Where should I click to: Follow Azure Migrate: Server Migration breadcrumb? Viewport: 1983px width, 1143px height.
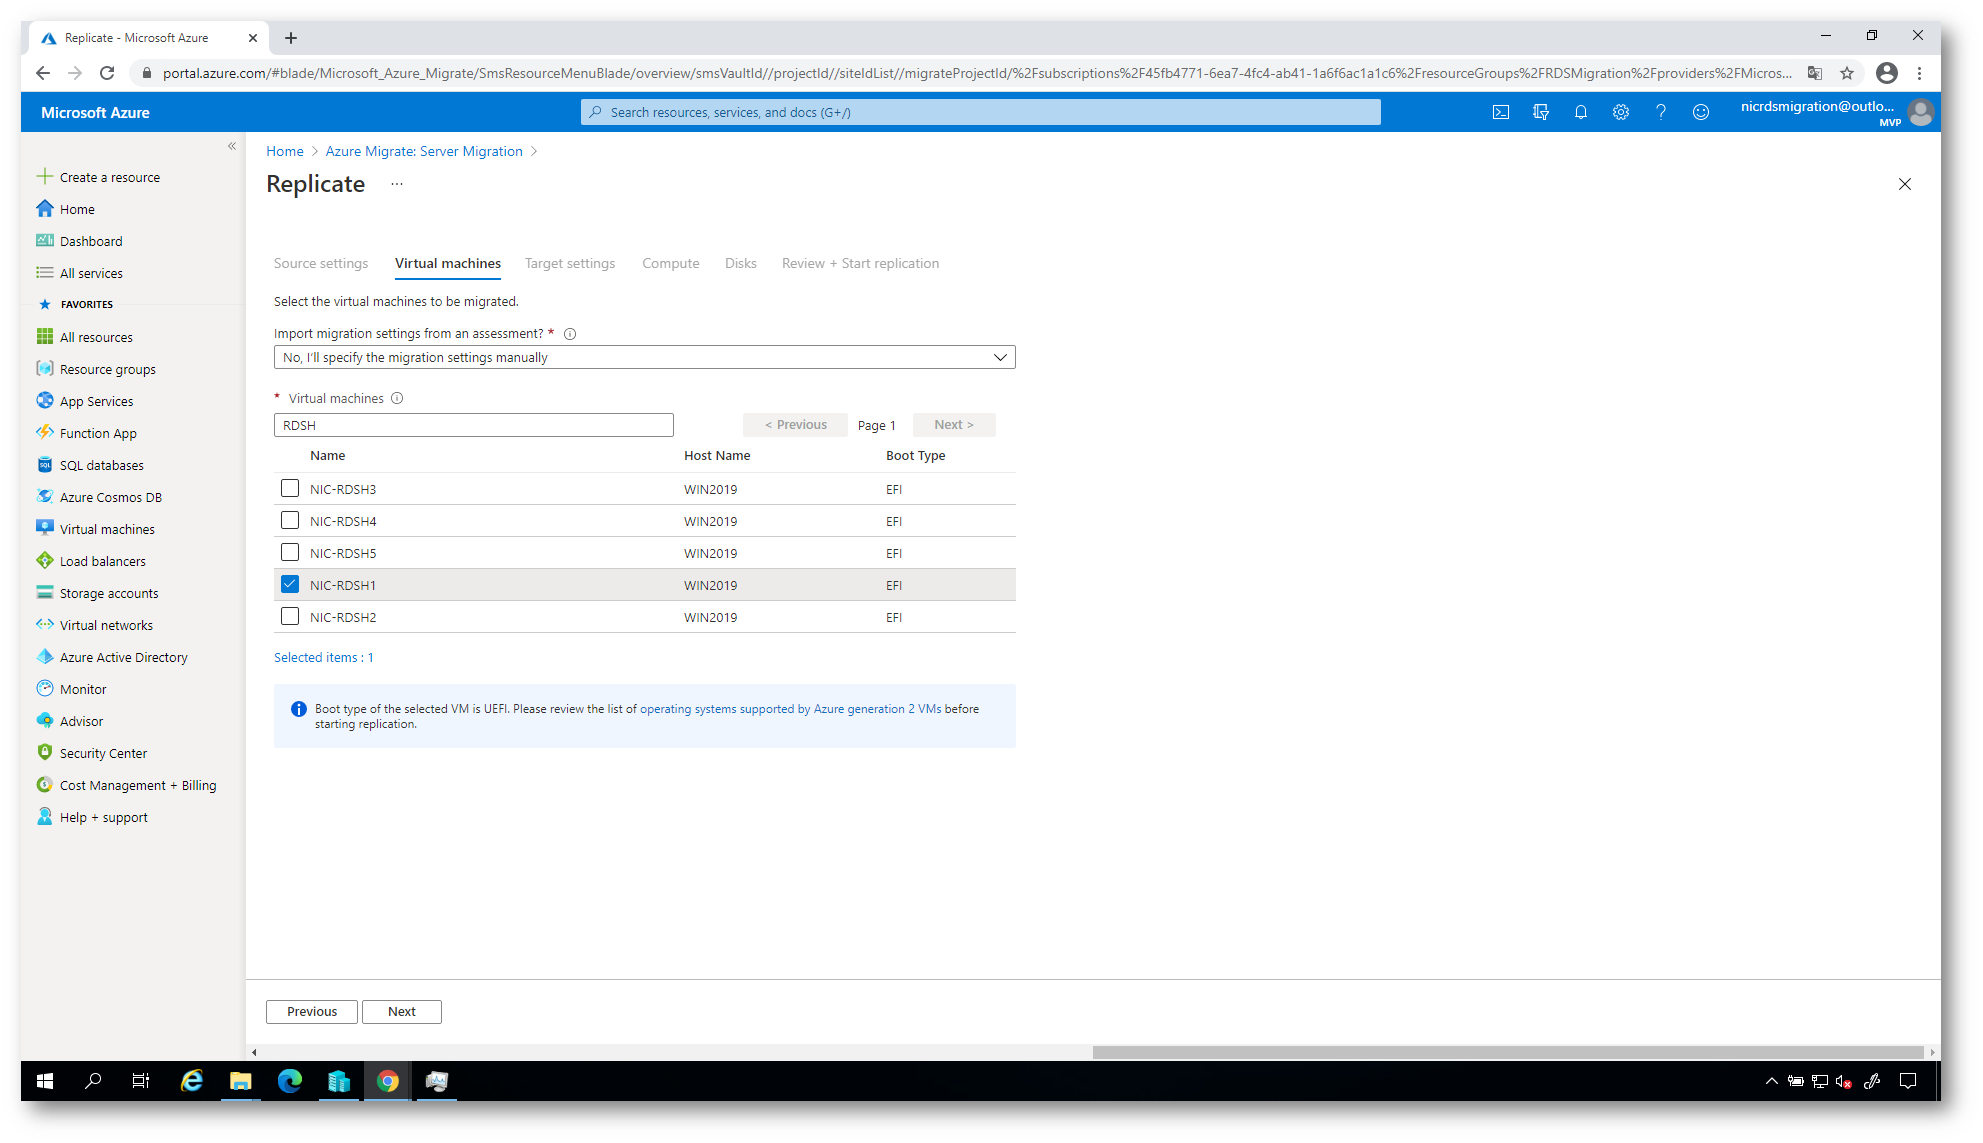coord(424,151)
